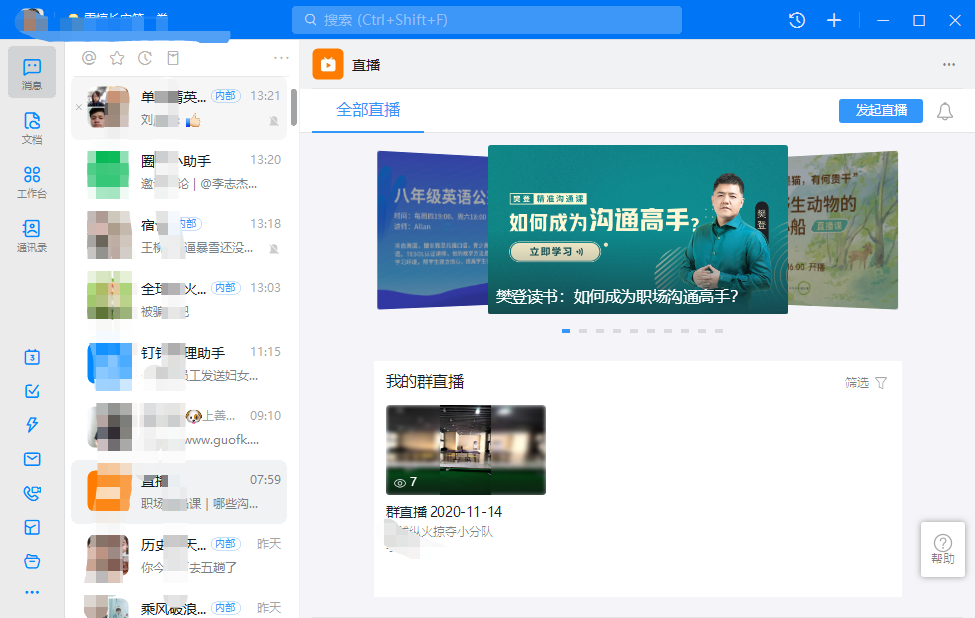The image size is (975, 618).
Task: Filter messages by @ mentions icon
Action: [89, 58]
